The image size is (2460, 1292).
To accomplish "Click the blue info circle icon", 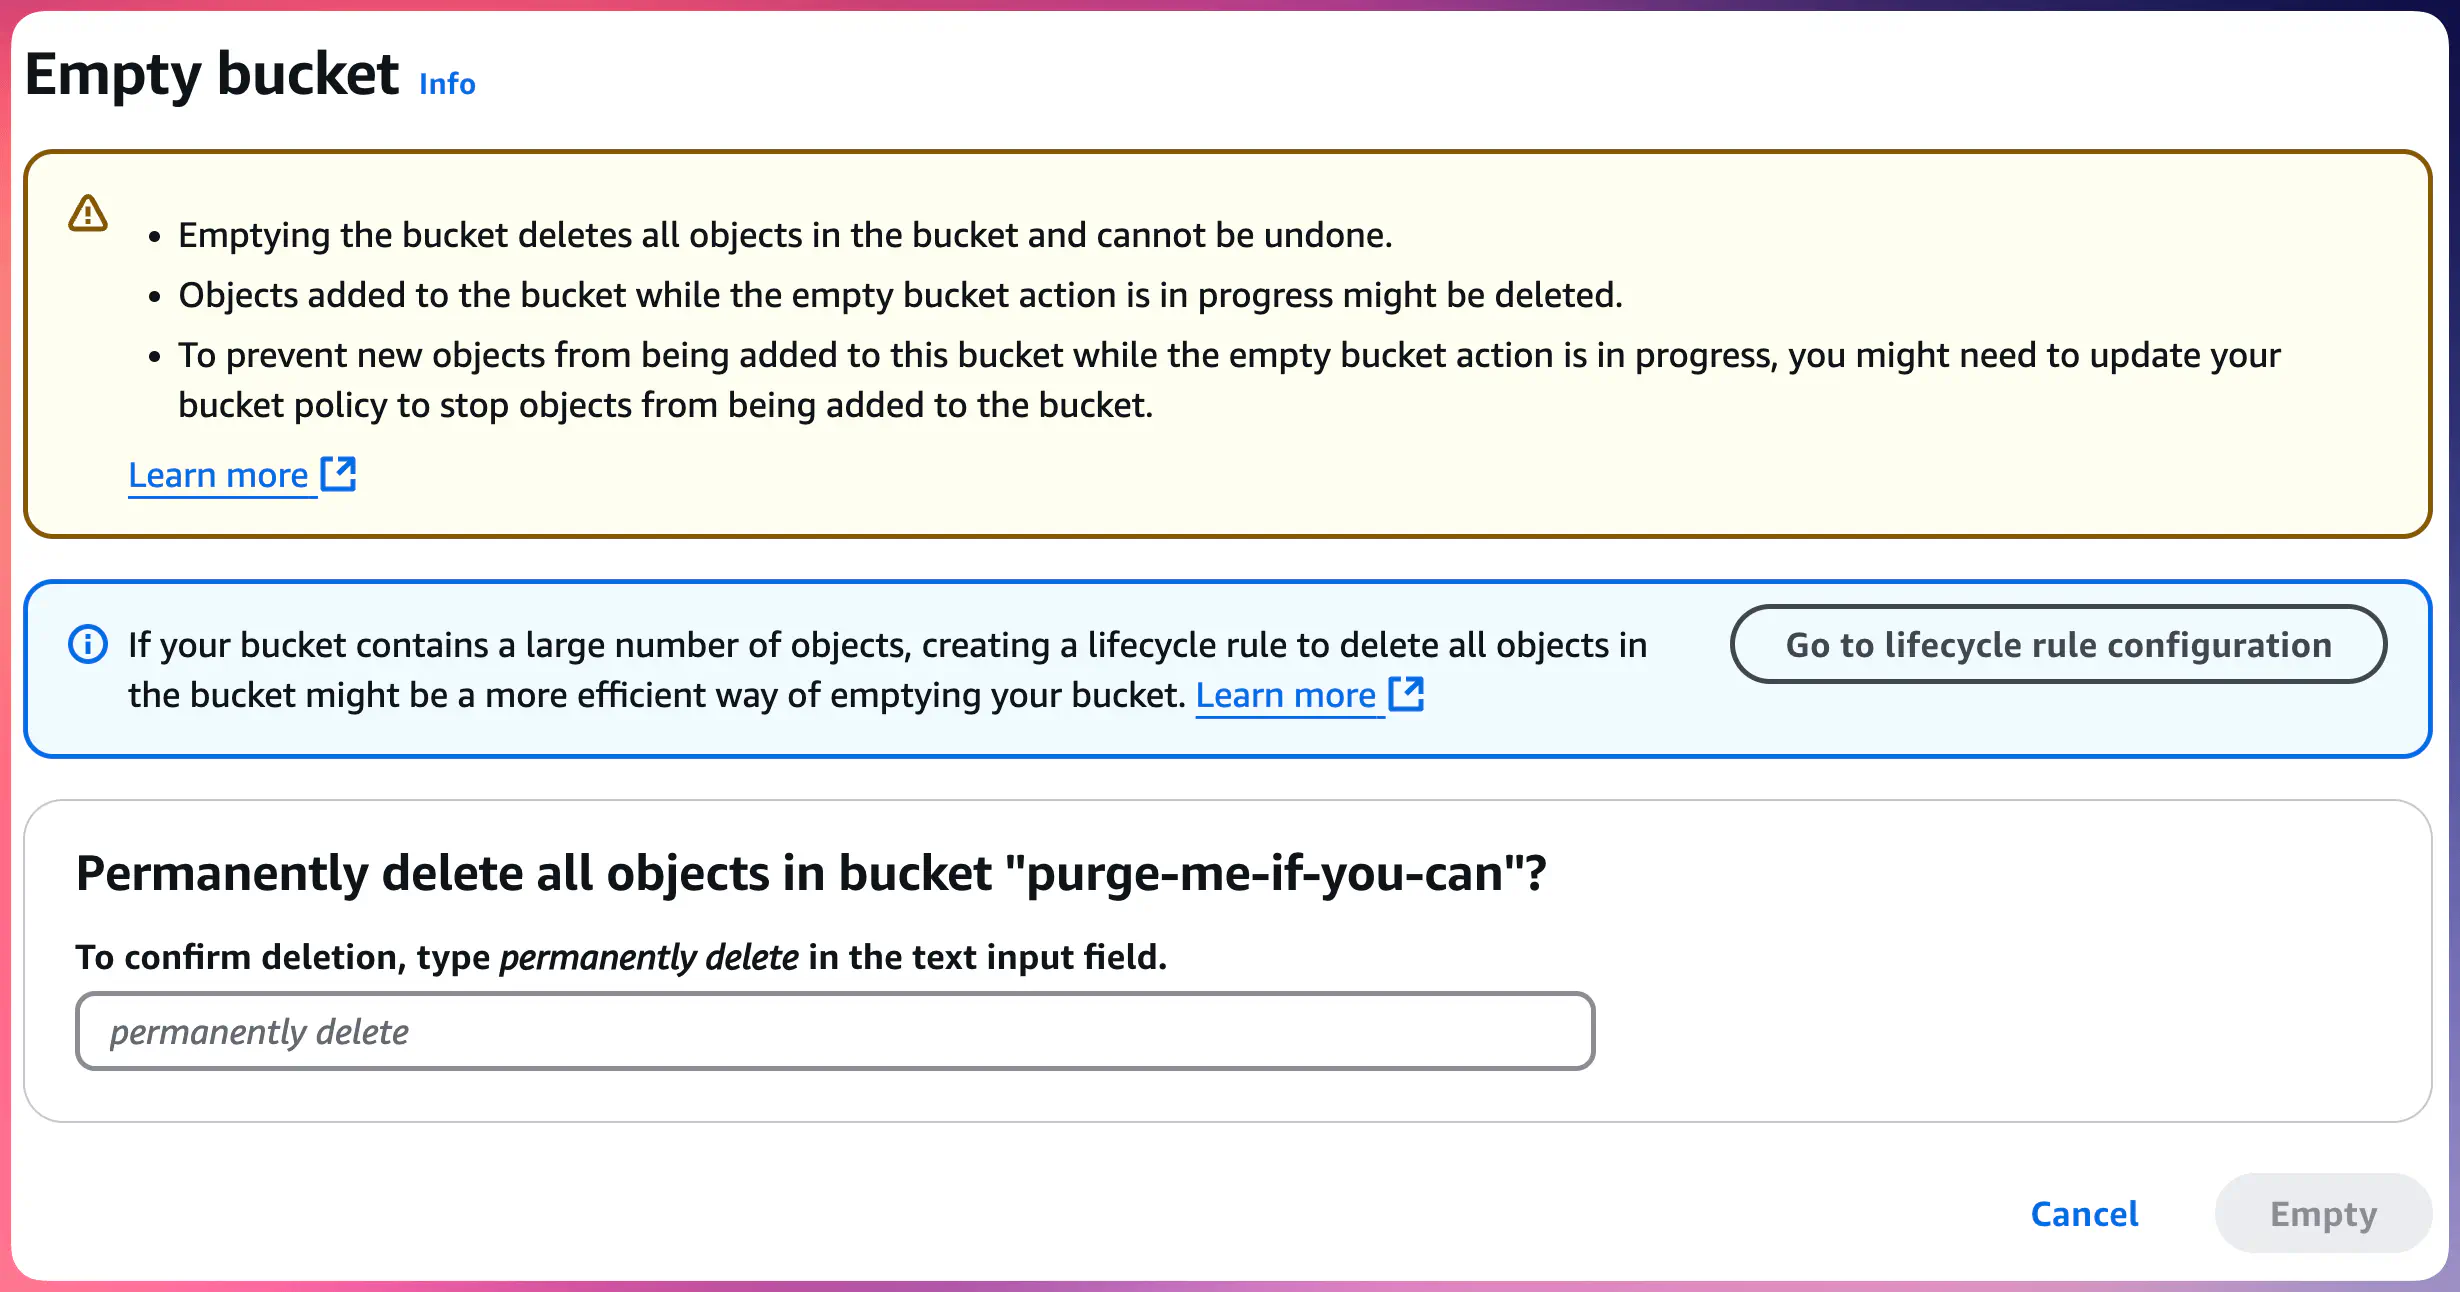I will pos(88,644).
